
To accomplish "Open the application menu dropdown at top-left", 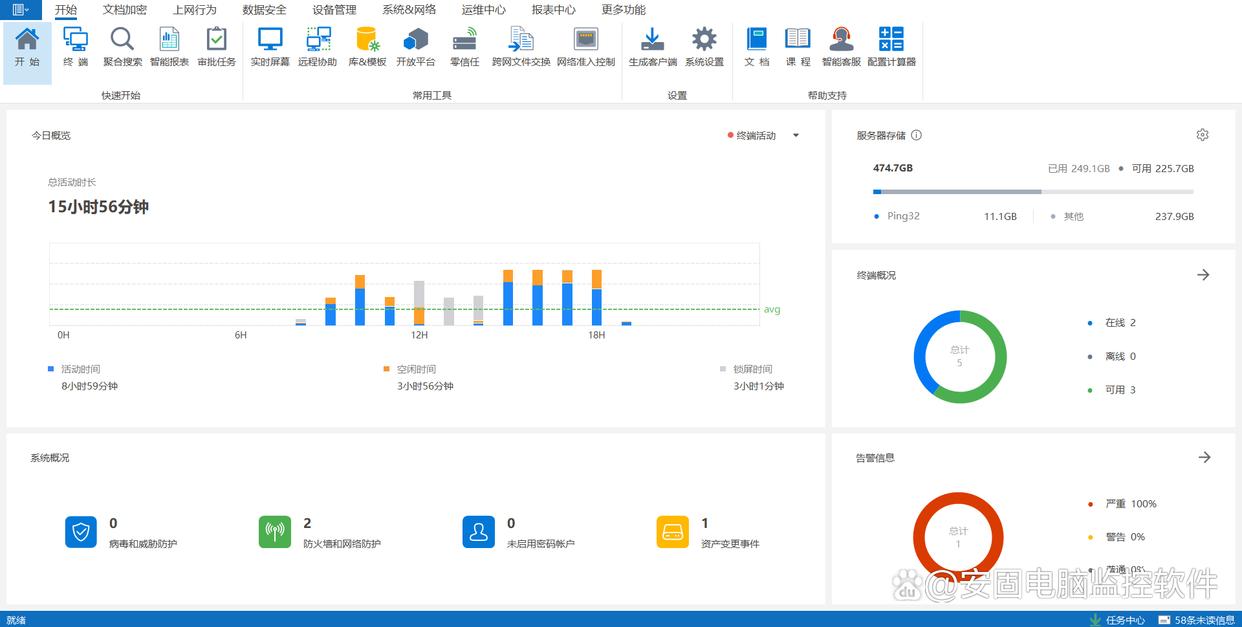I will [20, 9].
